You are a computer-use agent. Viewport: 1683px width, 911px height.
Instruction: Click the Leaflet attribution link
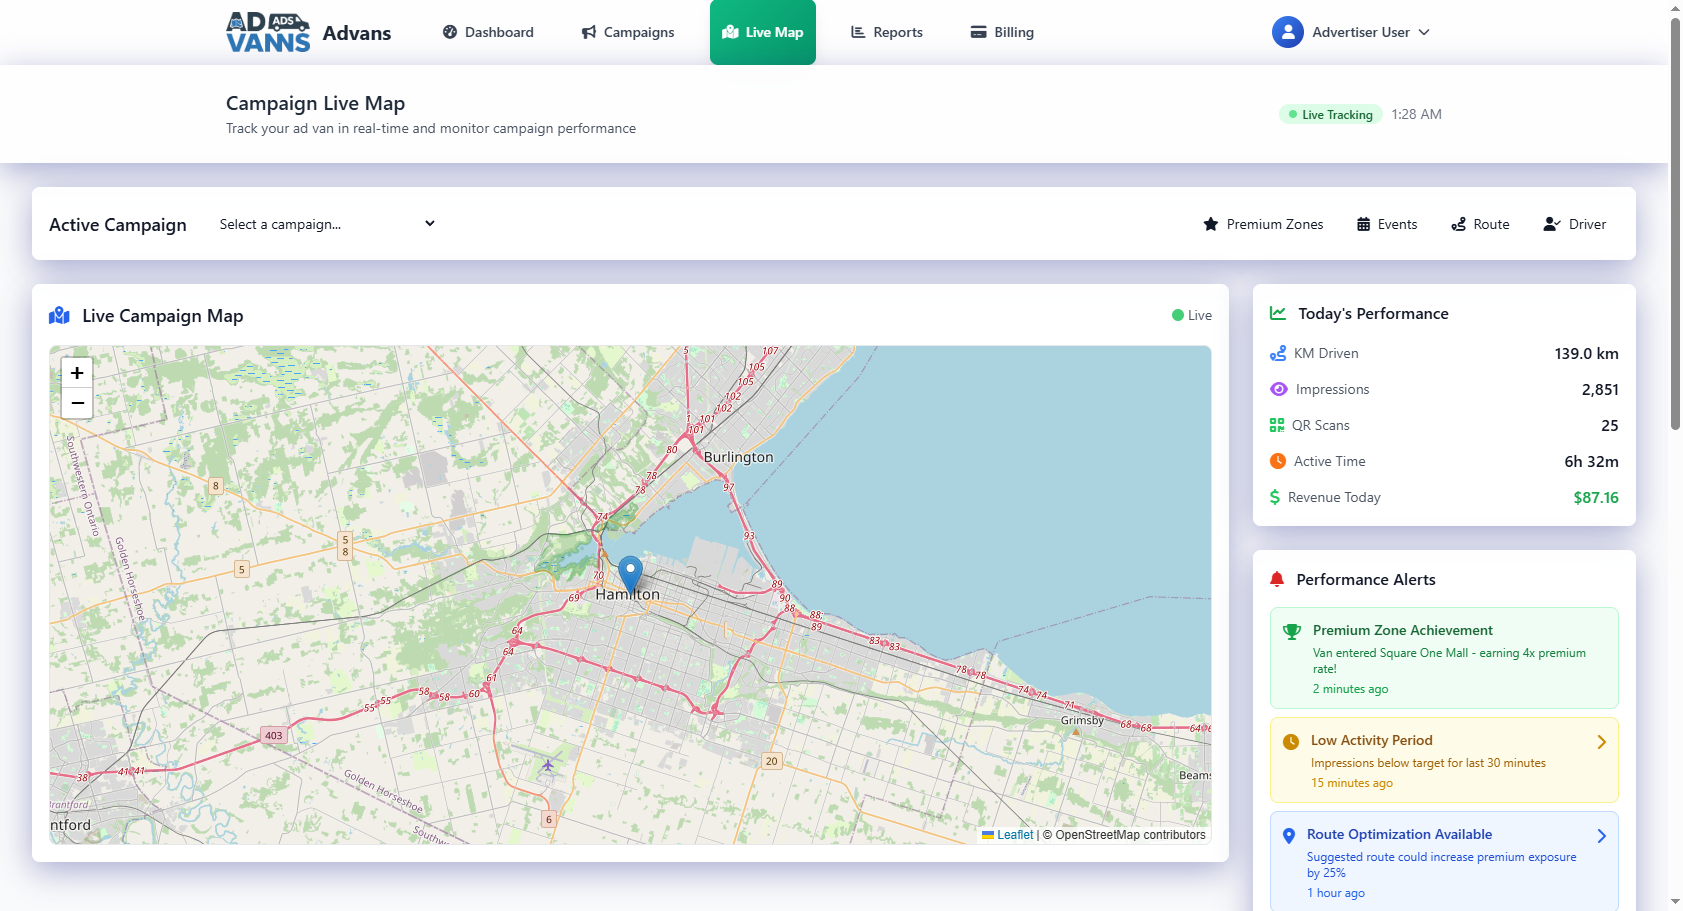[1014, 835]
